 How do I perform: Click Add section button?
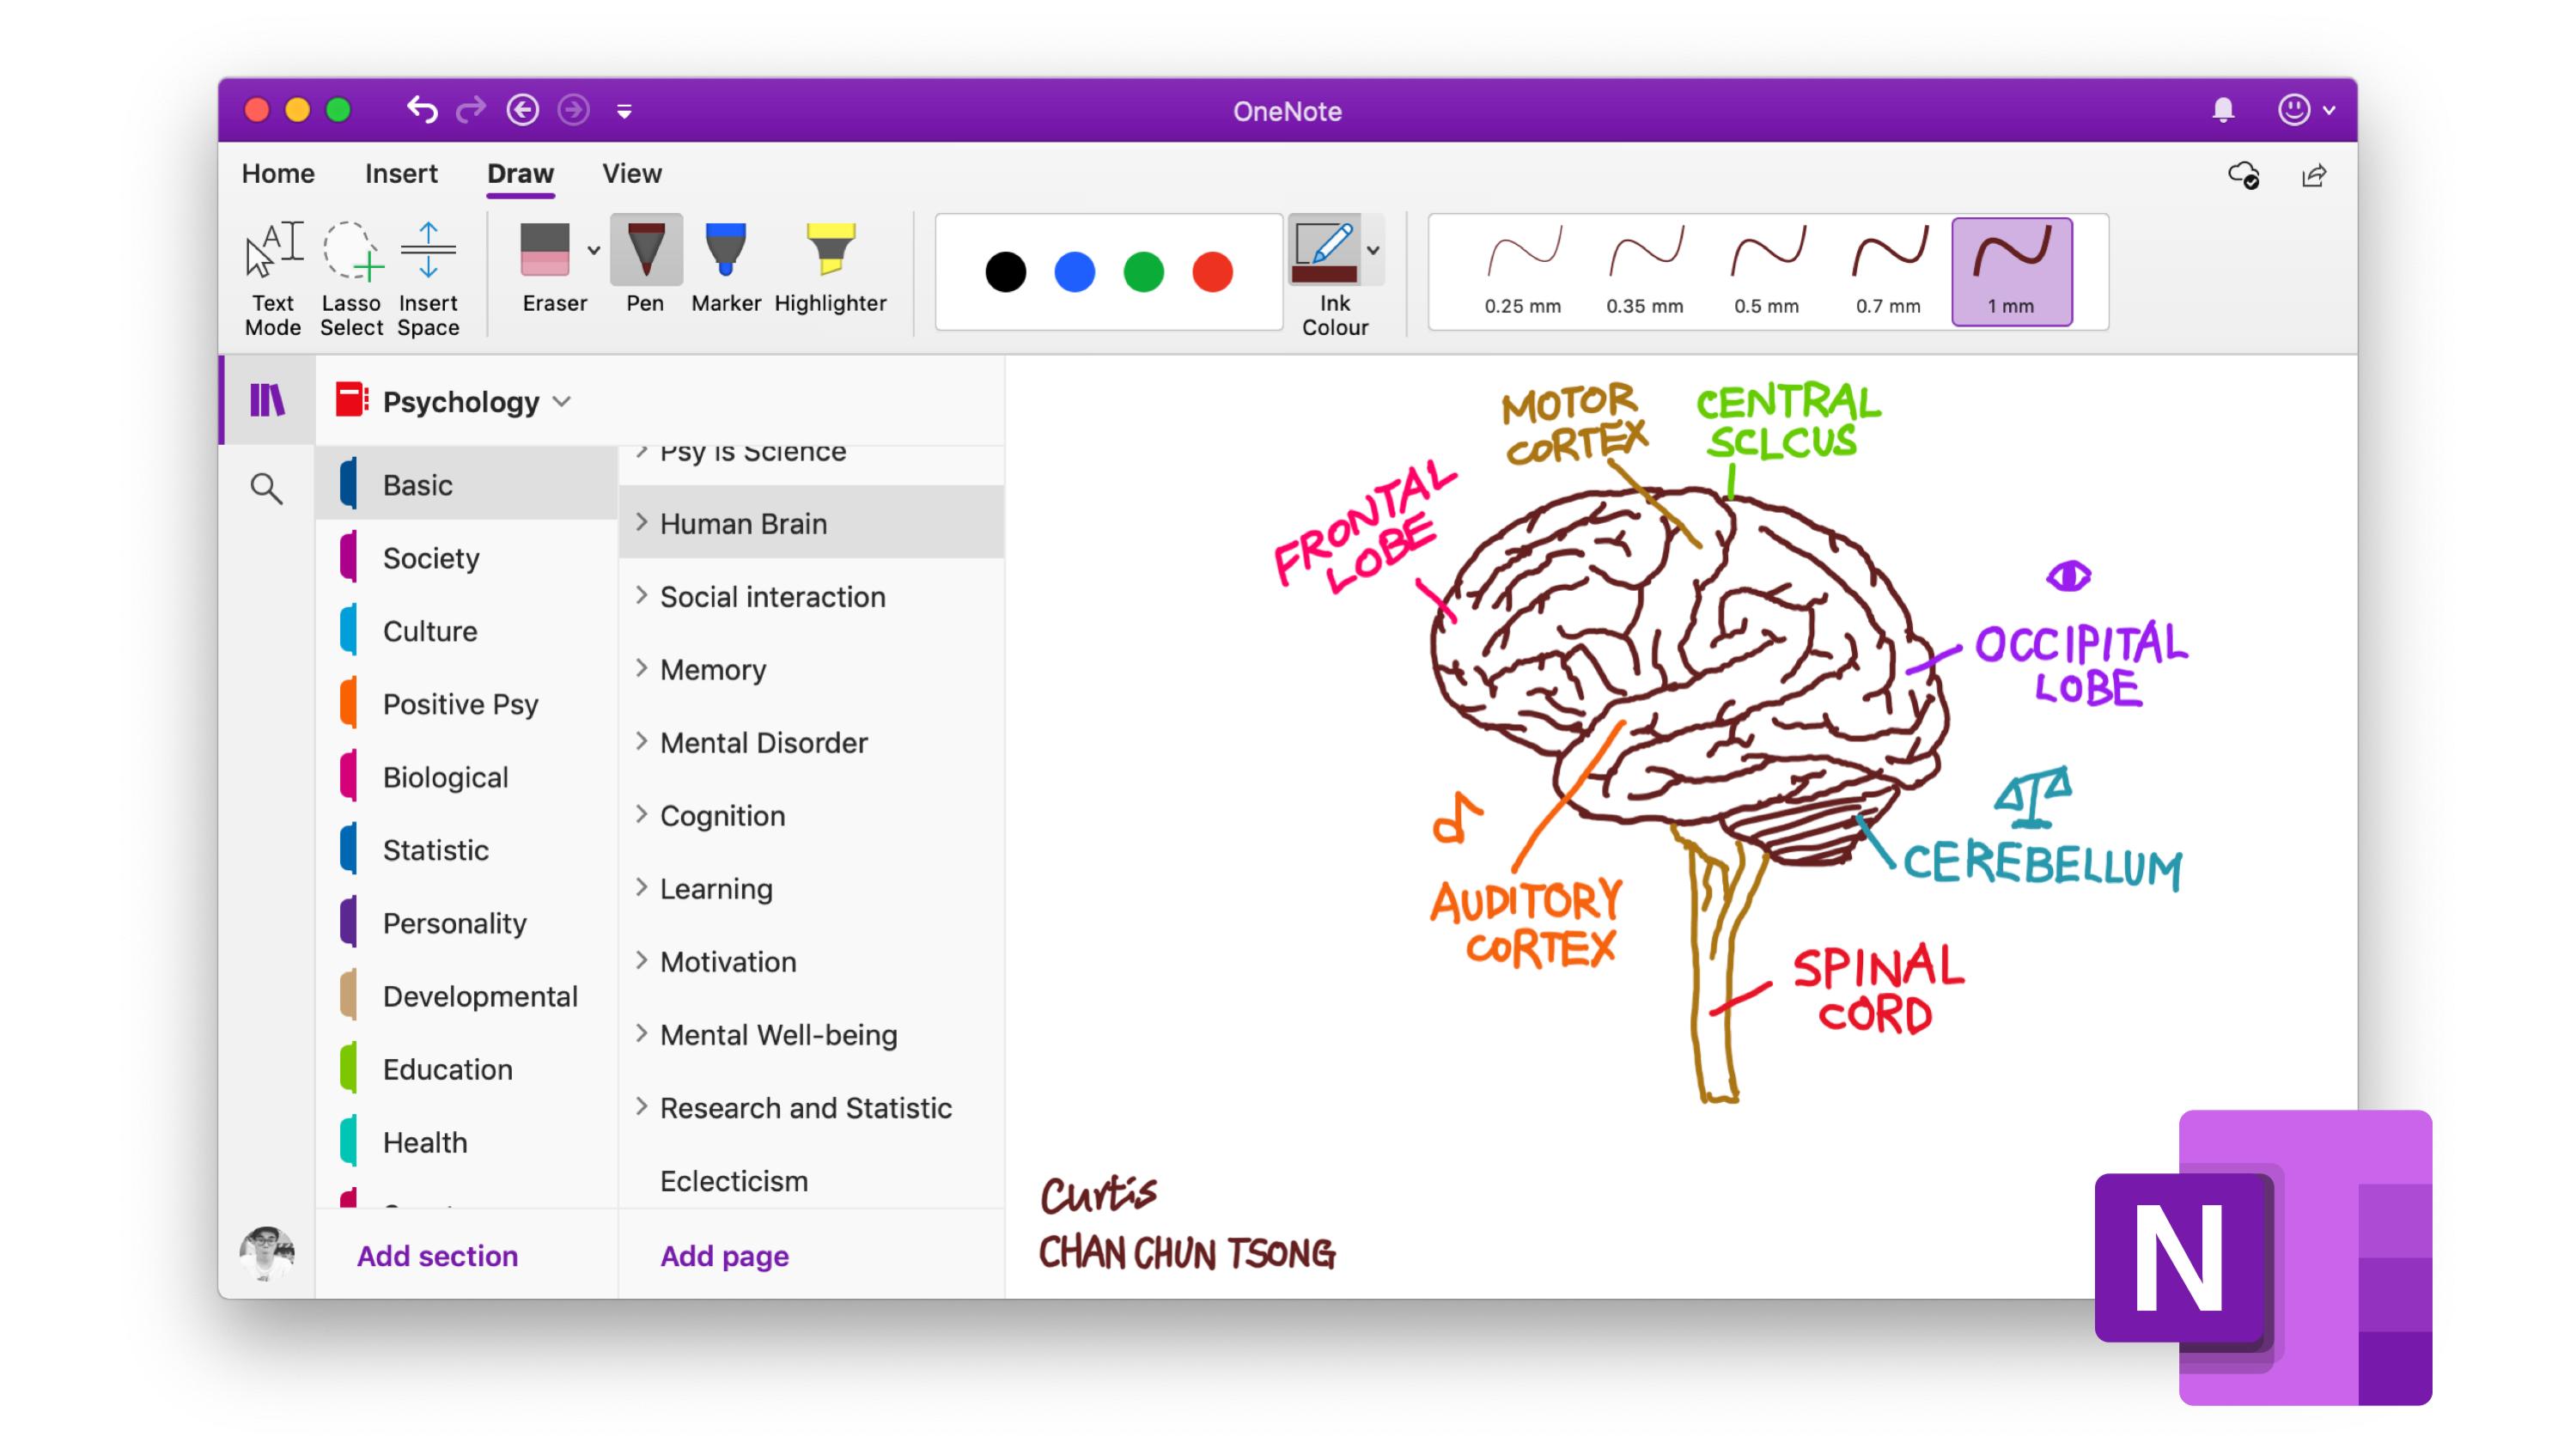coord(437,1256)
